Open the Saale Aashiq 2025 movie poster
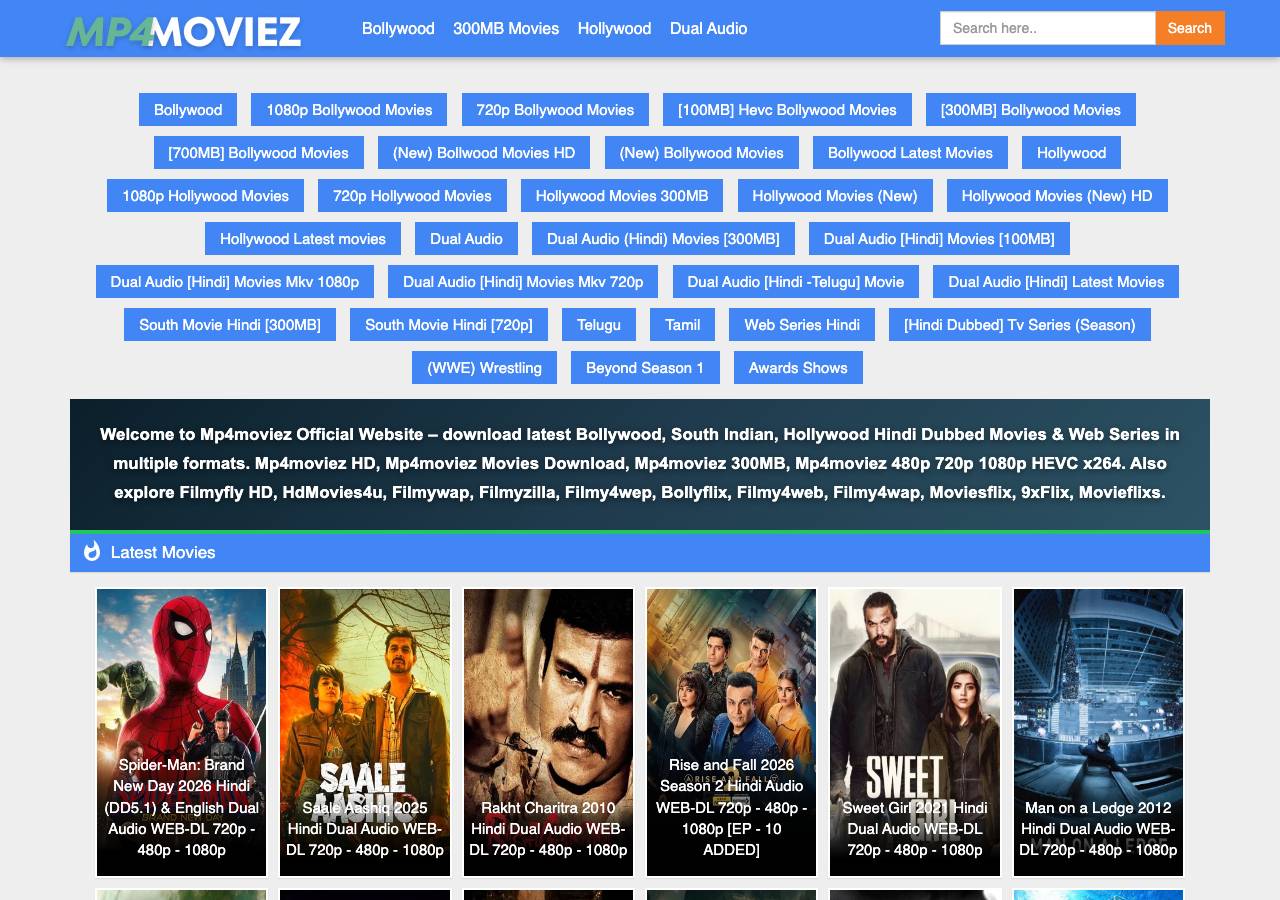Viewport: 1280px width, 900px height. coord(365,732)
